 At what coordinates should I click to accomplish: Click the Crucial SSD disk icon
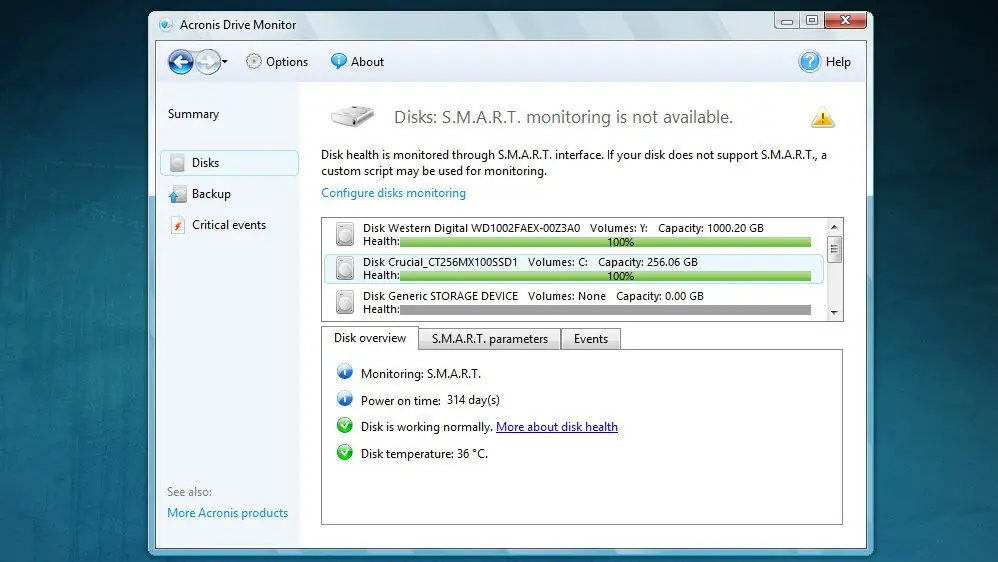coord(345,269)
